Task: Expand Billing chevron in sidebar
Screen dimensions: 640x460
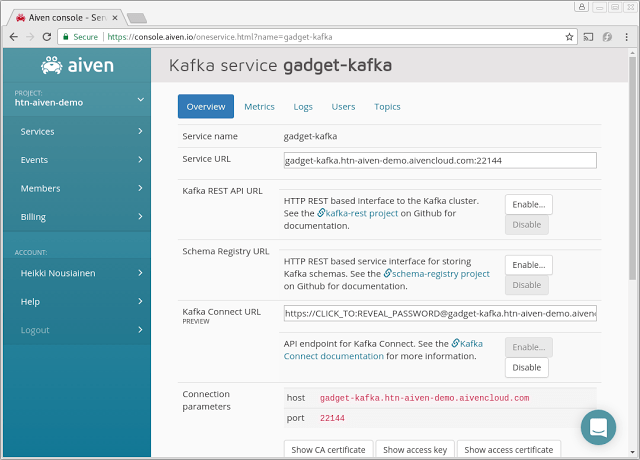Action: coord(140,216)
